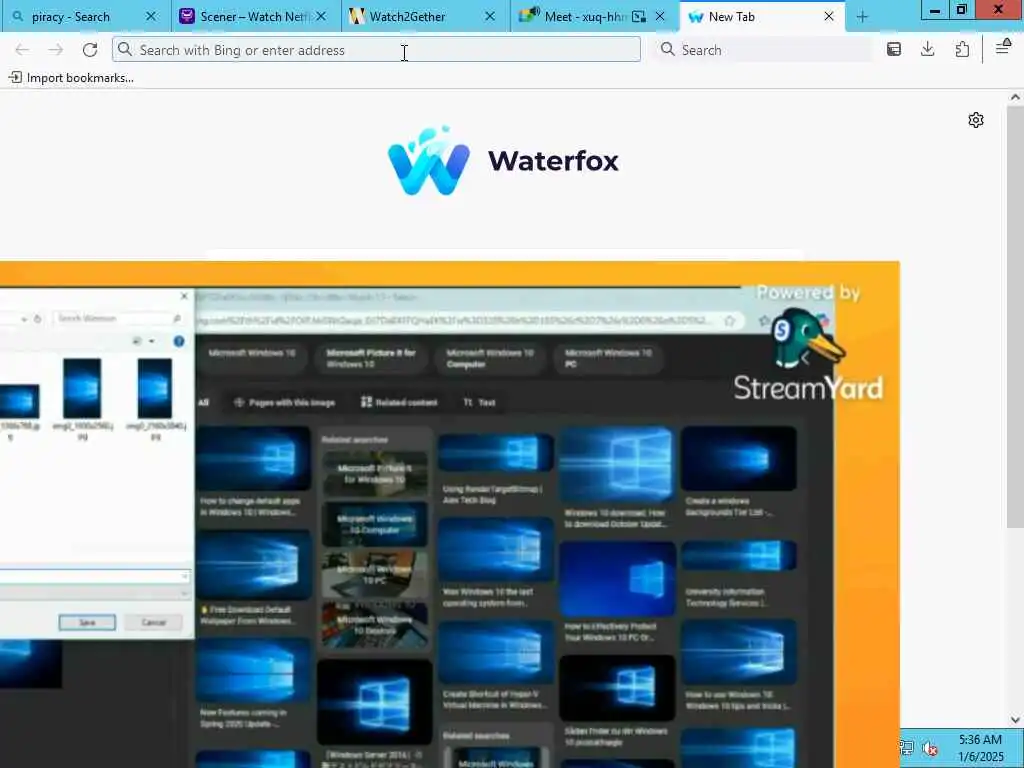Viewport: 1024px width, 768px height.
Task: Select the 'Microsoft Picture It for Windows 10' chip
Action: tap(370, 359)
